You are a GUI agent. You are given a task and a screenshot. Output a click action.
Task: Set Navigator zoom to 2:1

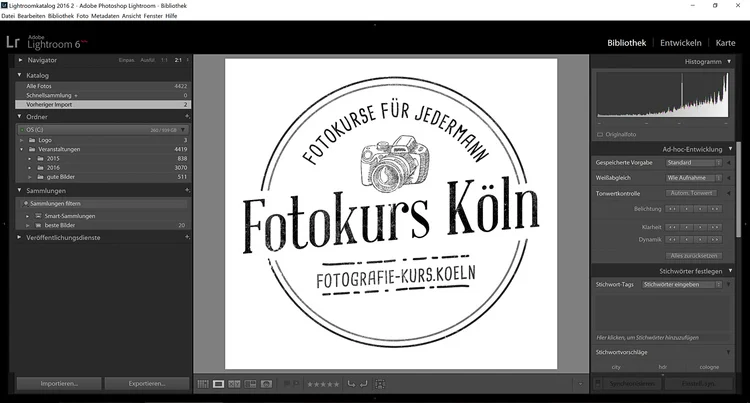[x=178, y=60]
